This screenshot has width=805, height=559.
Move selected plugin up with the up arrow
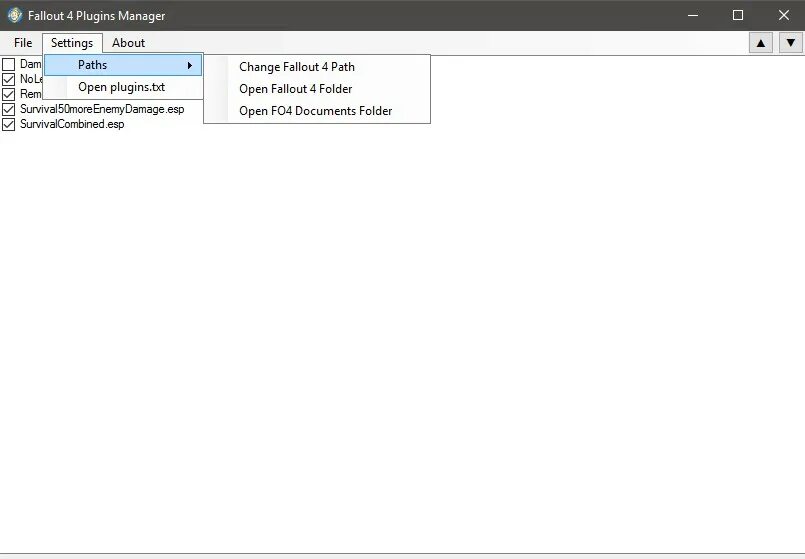[x=761, y=43]
